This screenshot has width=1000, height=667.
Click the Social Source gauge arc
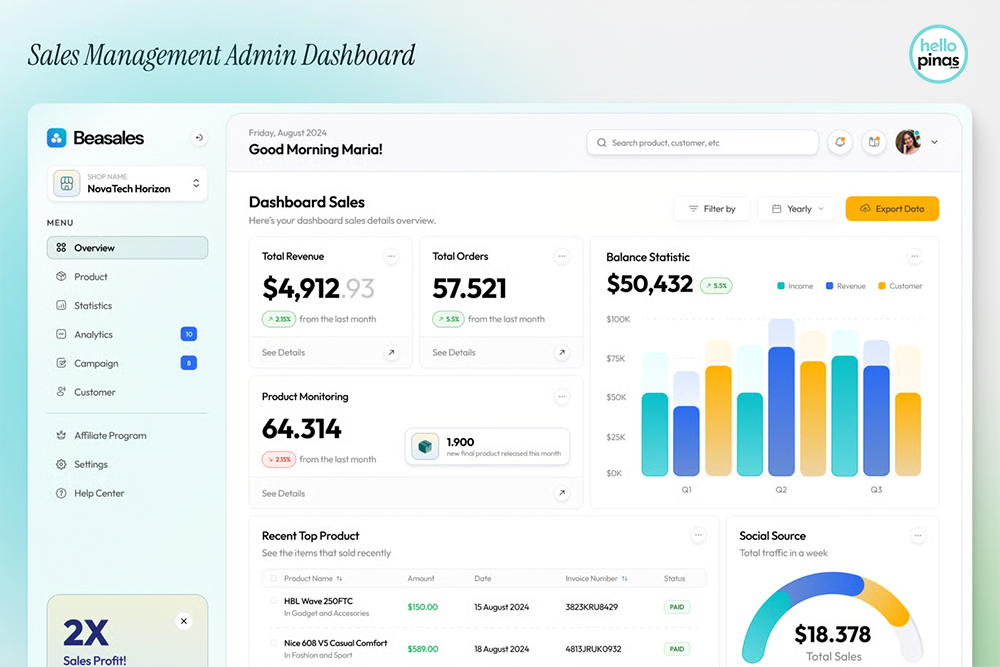pyautogui.click(x=832, y=617)
